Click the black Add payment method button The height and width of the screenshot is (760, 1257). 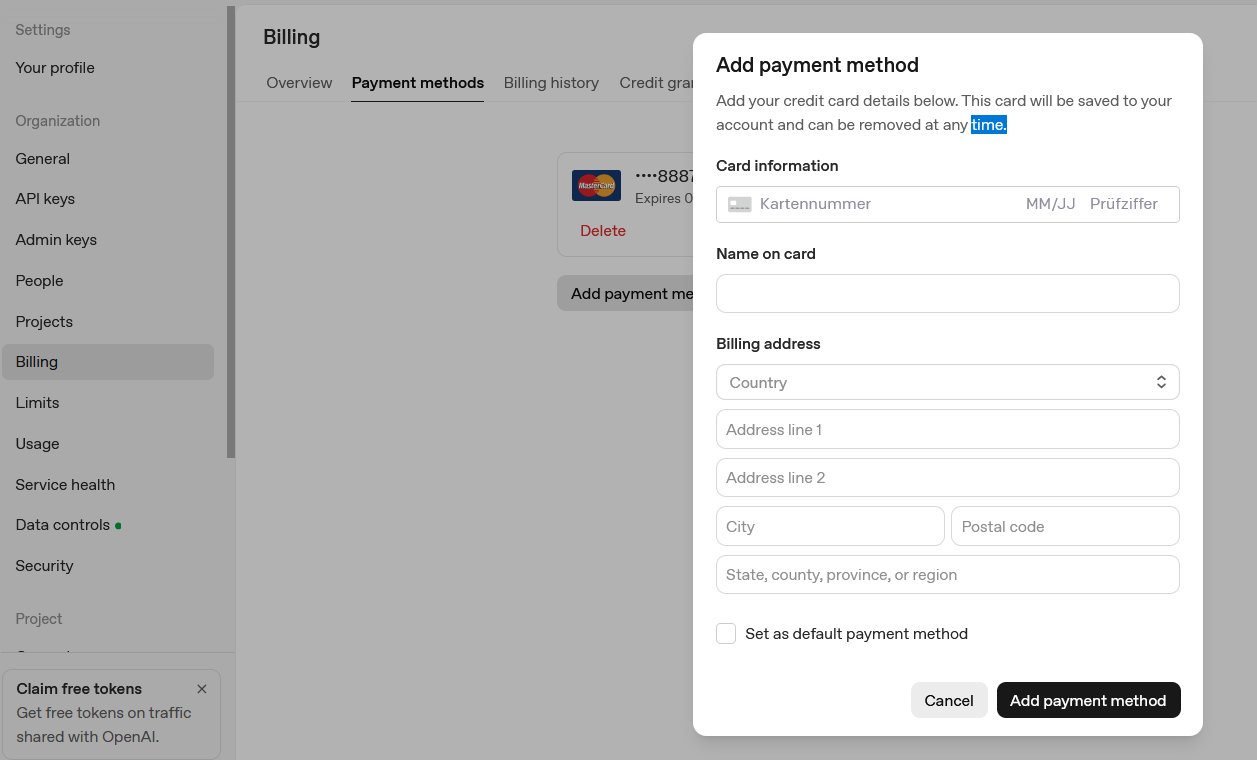pos(1088,700)
